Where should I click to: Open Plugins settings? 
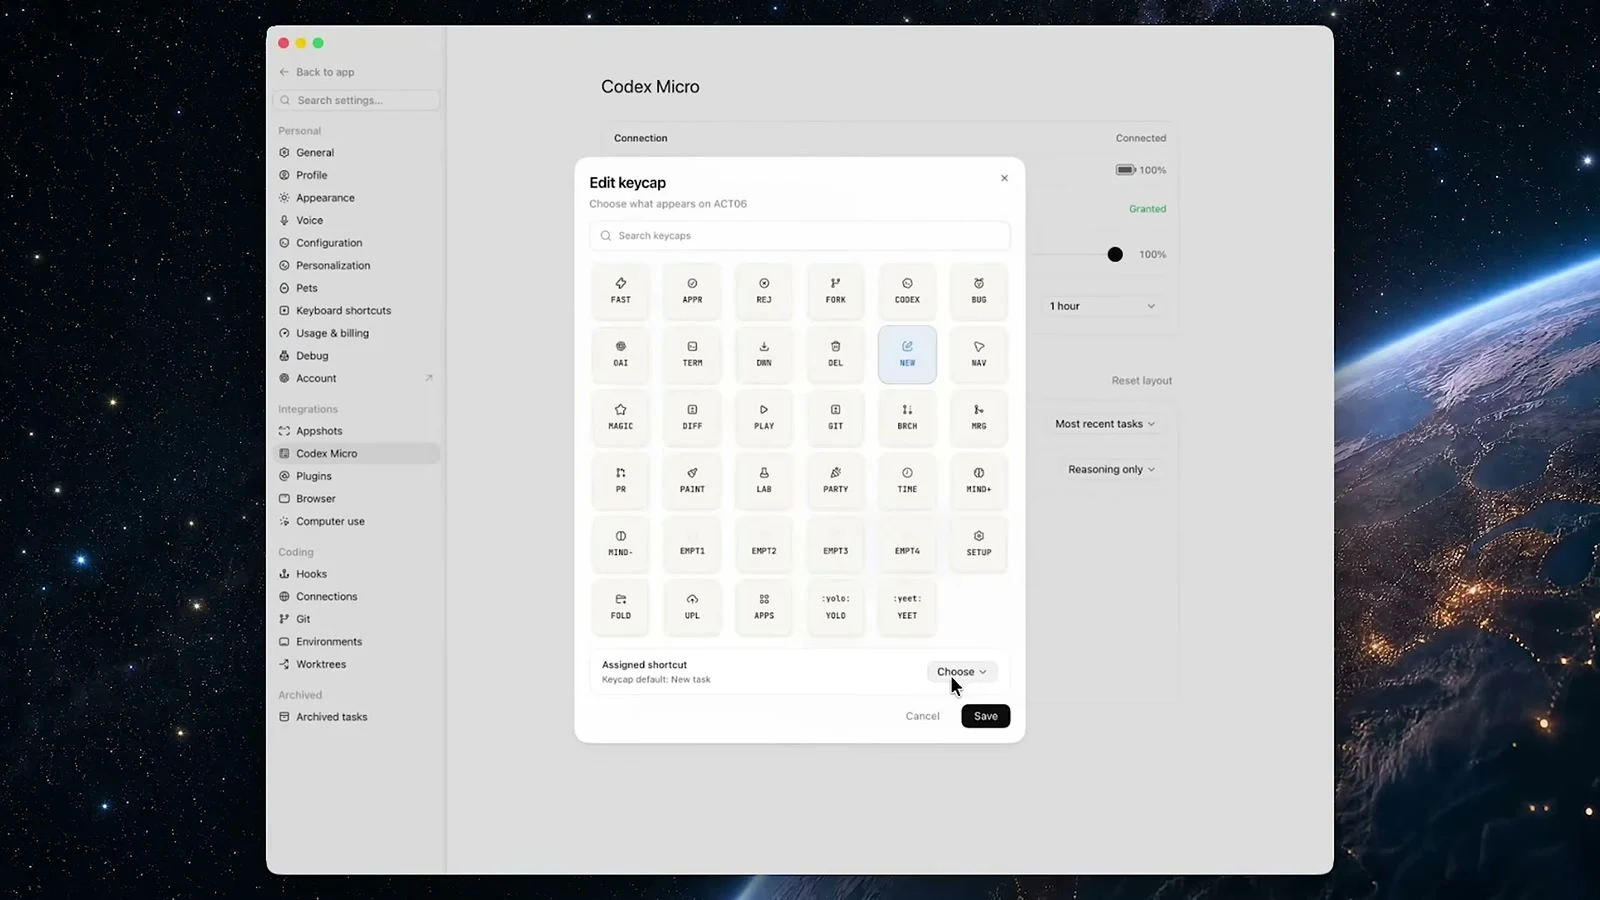[356, 476]
